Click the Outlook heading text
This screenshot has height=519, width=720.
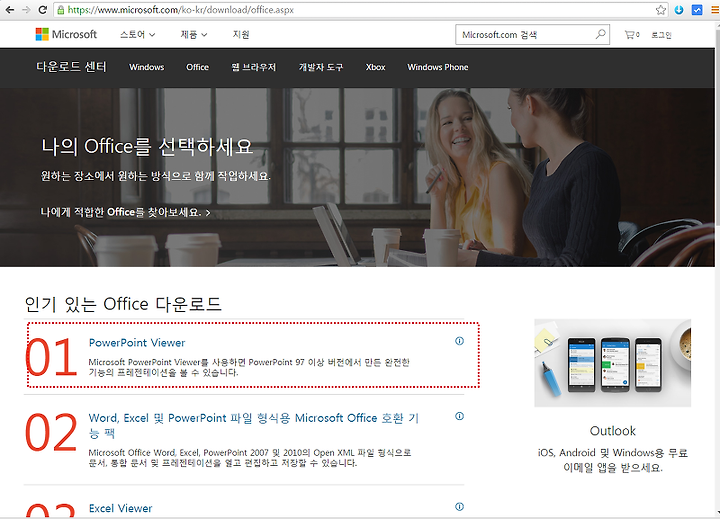coord(613,431)
